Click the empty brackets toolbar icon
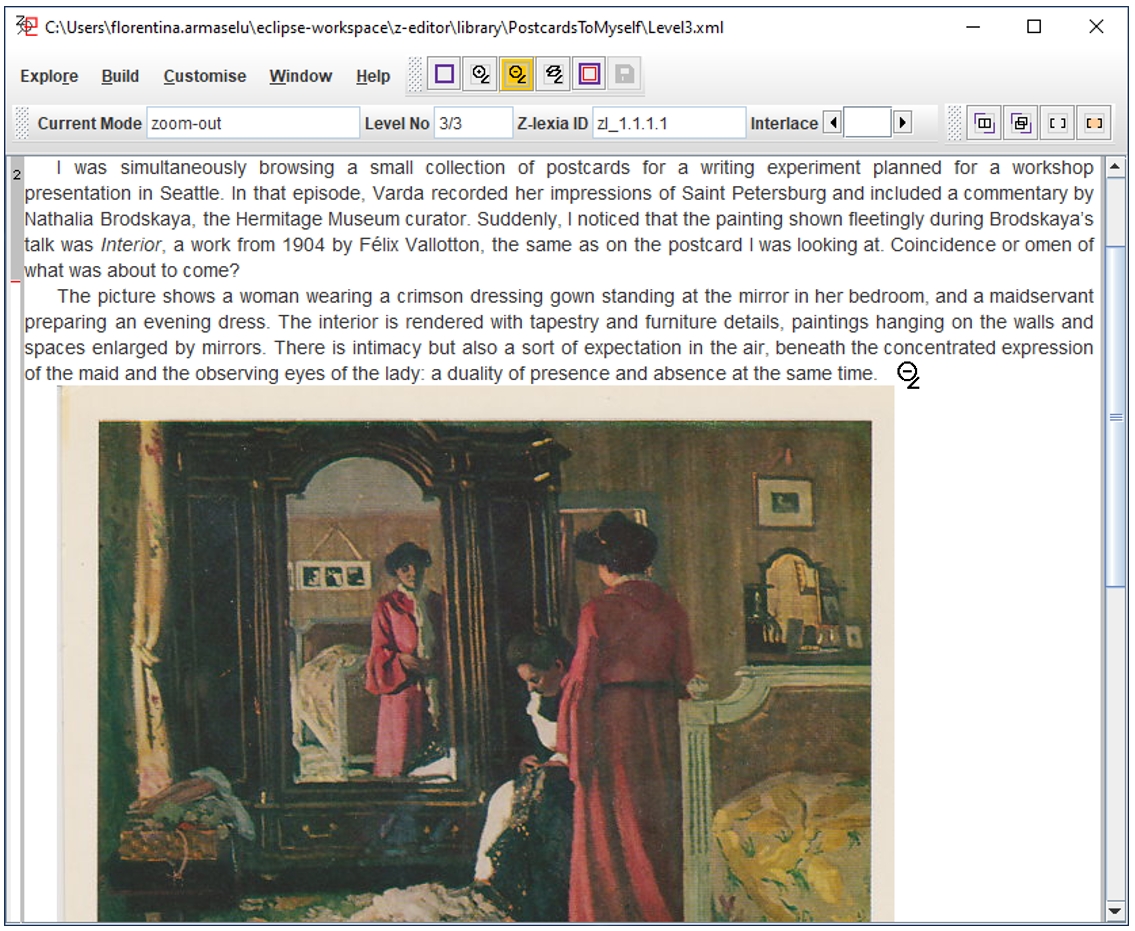 pyautogui.click(x=1058, y=123)
